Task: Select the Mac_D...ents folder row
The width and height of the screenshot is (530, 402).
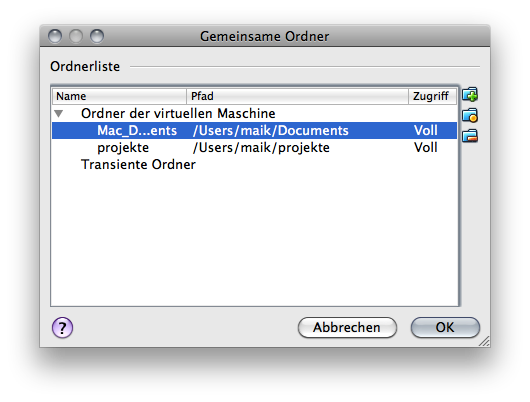Action: coord(254,131)
